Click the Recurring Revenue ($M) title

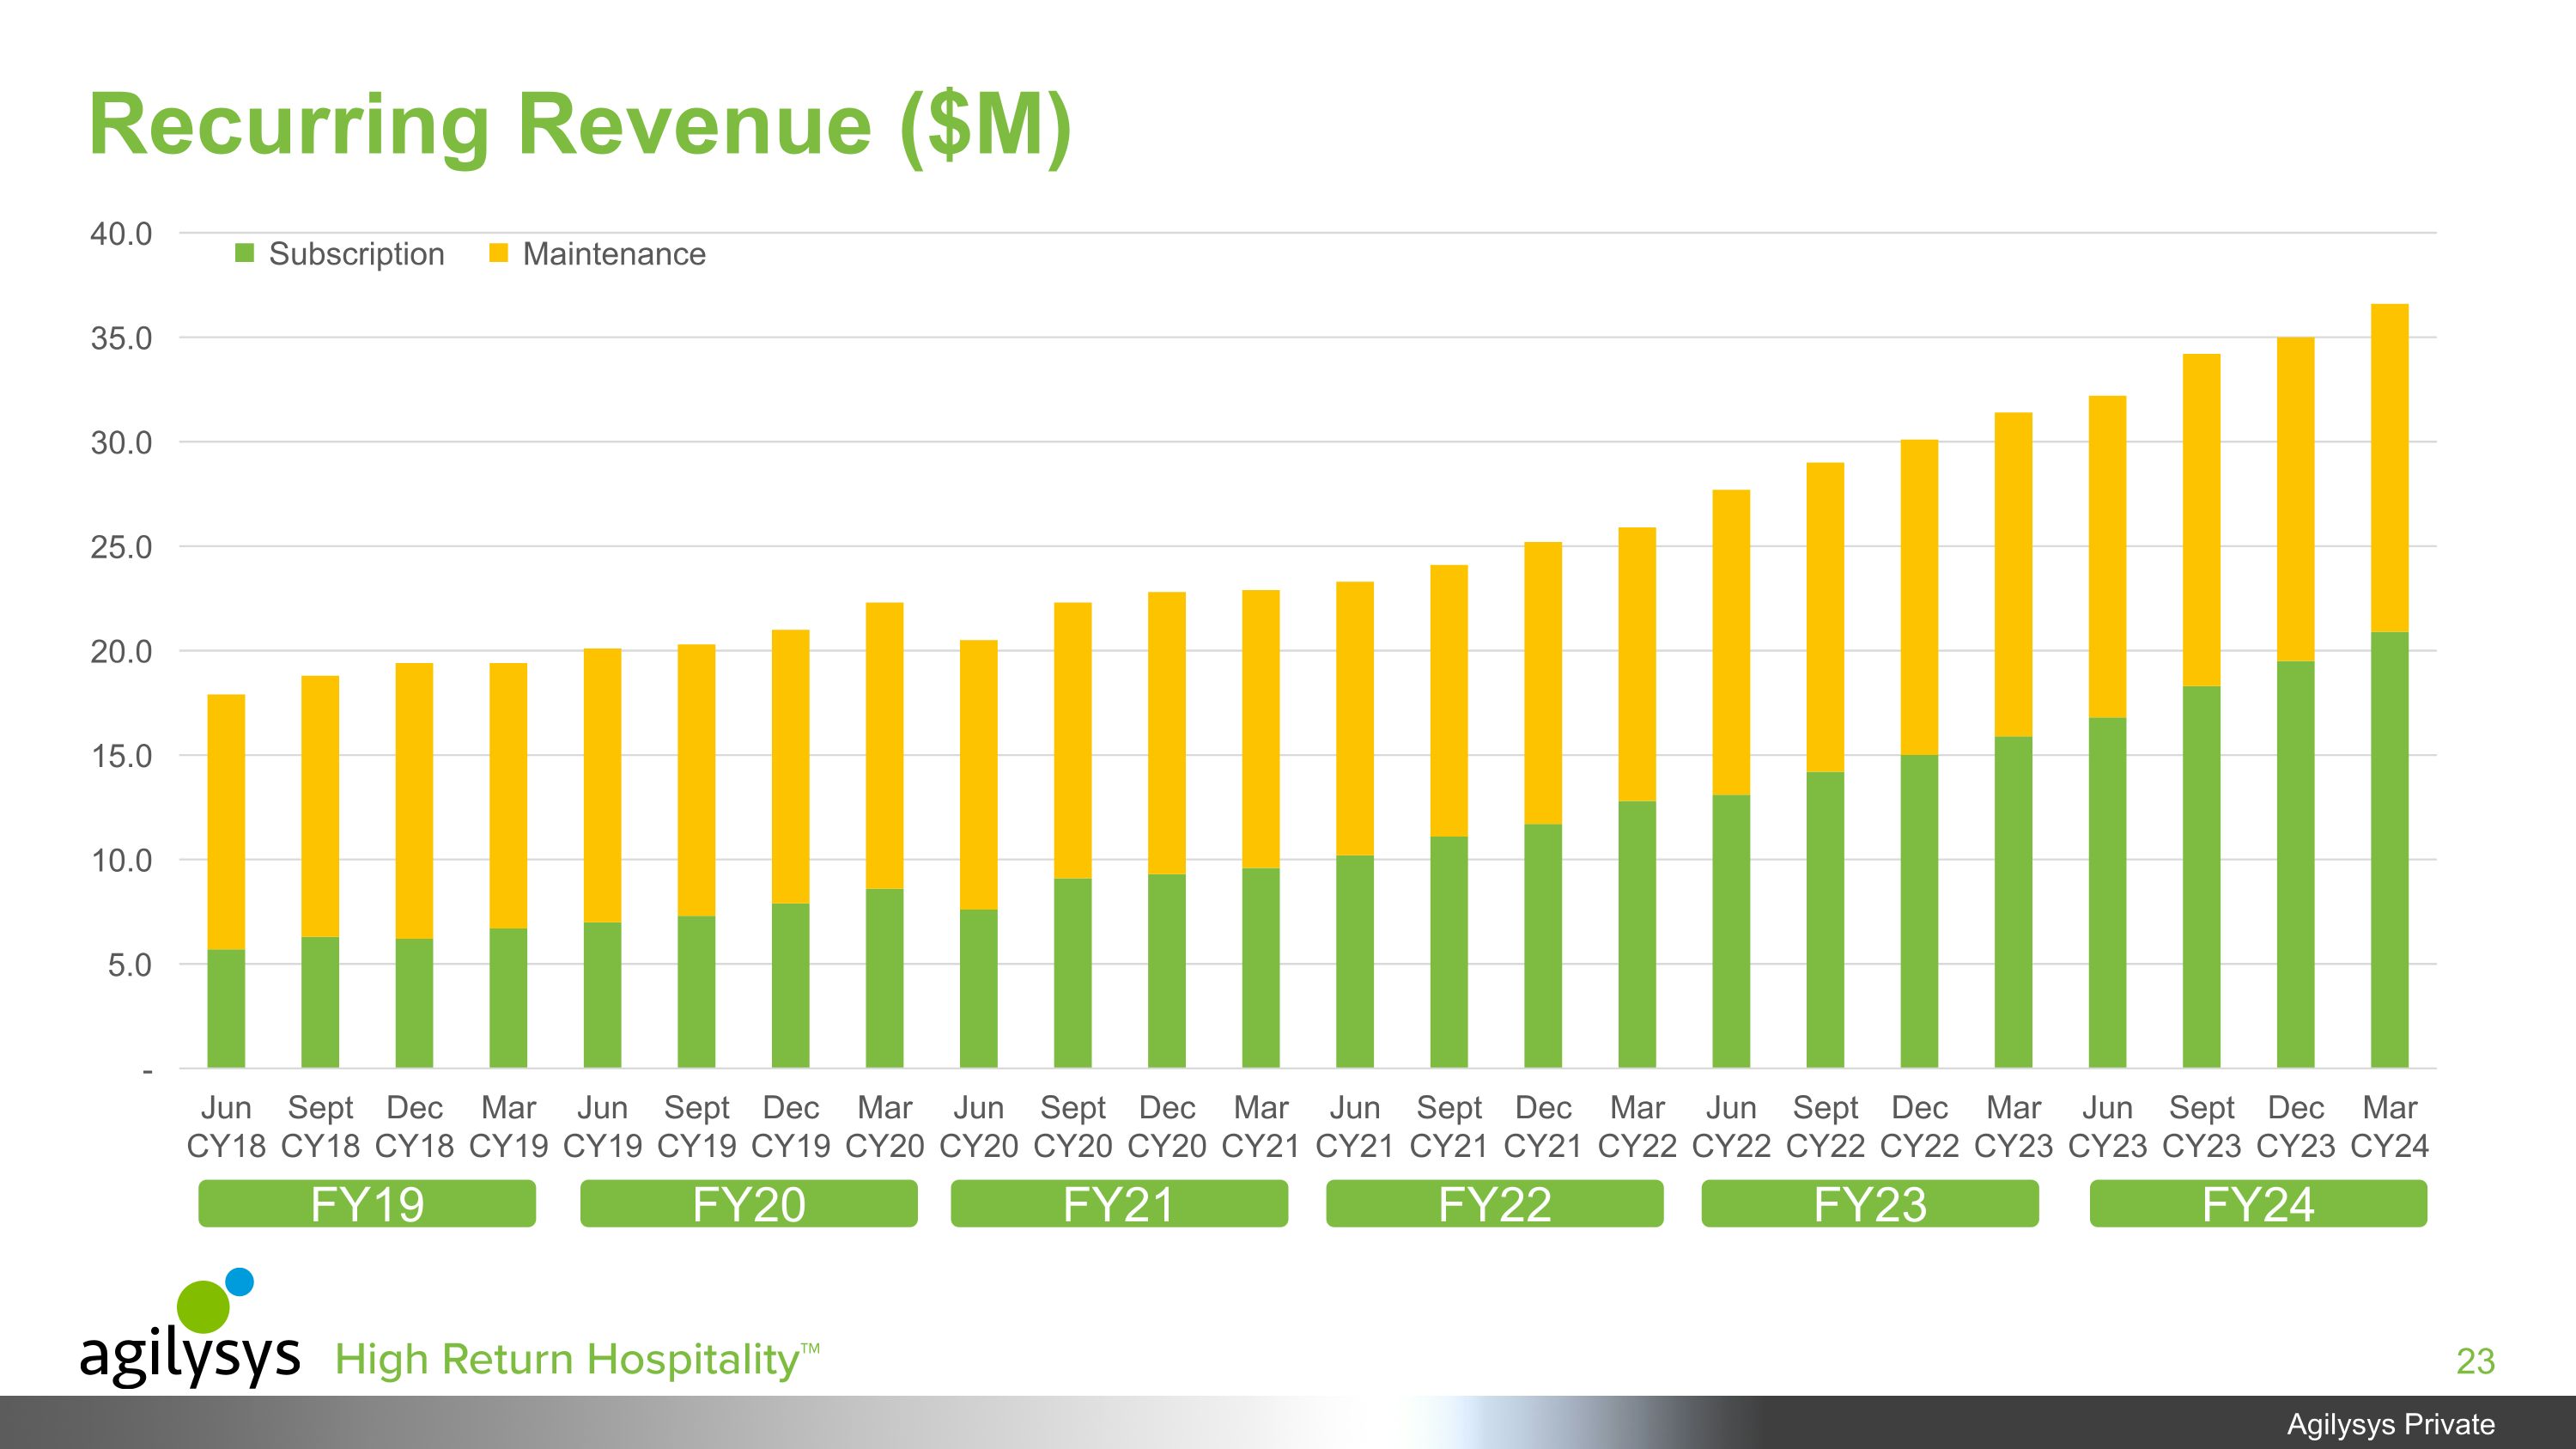point(580,126)
